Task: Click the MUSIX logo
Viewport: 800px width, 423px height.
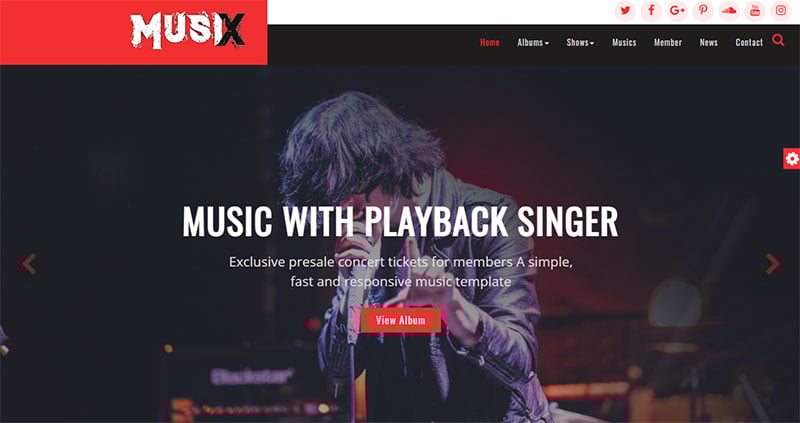Action: 187,31
